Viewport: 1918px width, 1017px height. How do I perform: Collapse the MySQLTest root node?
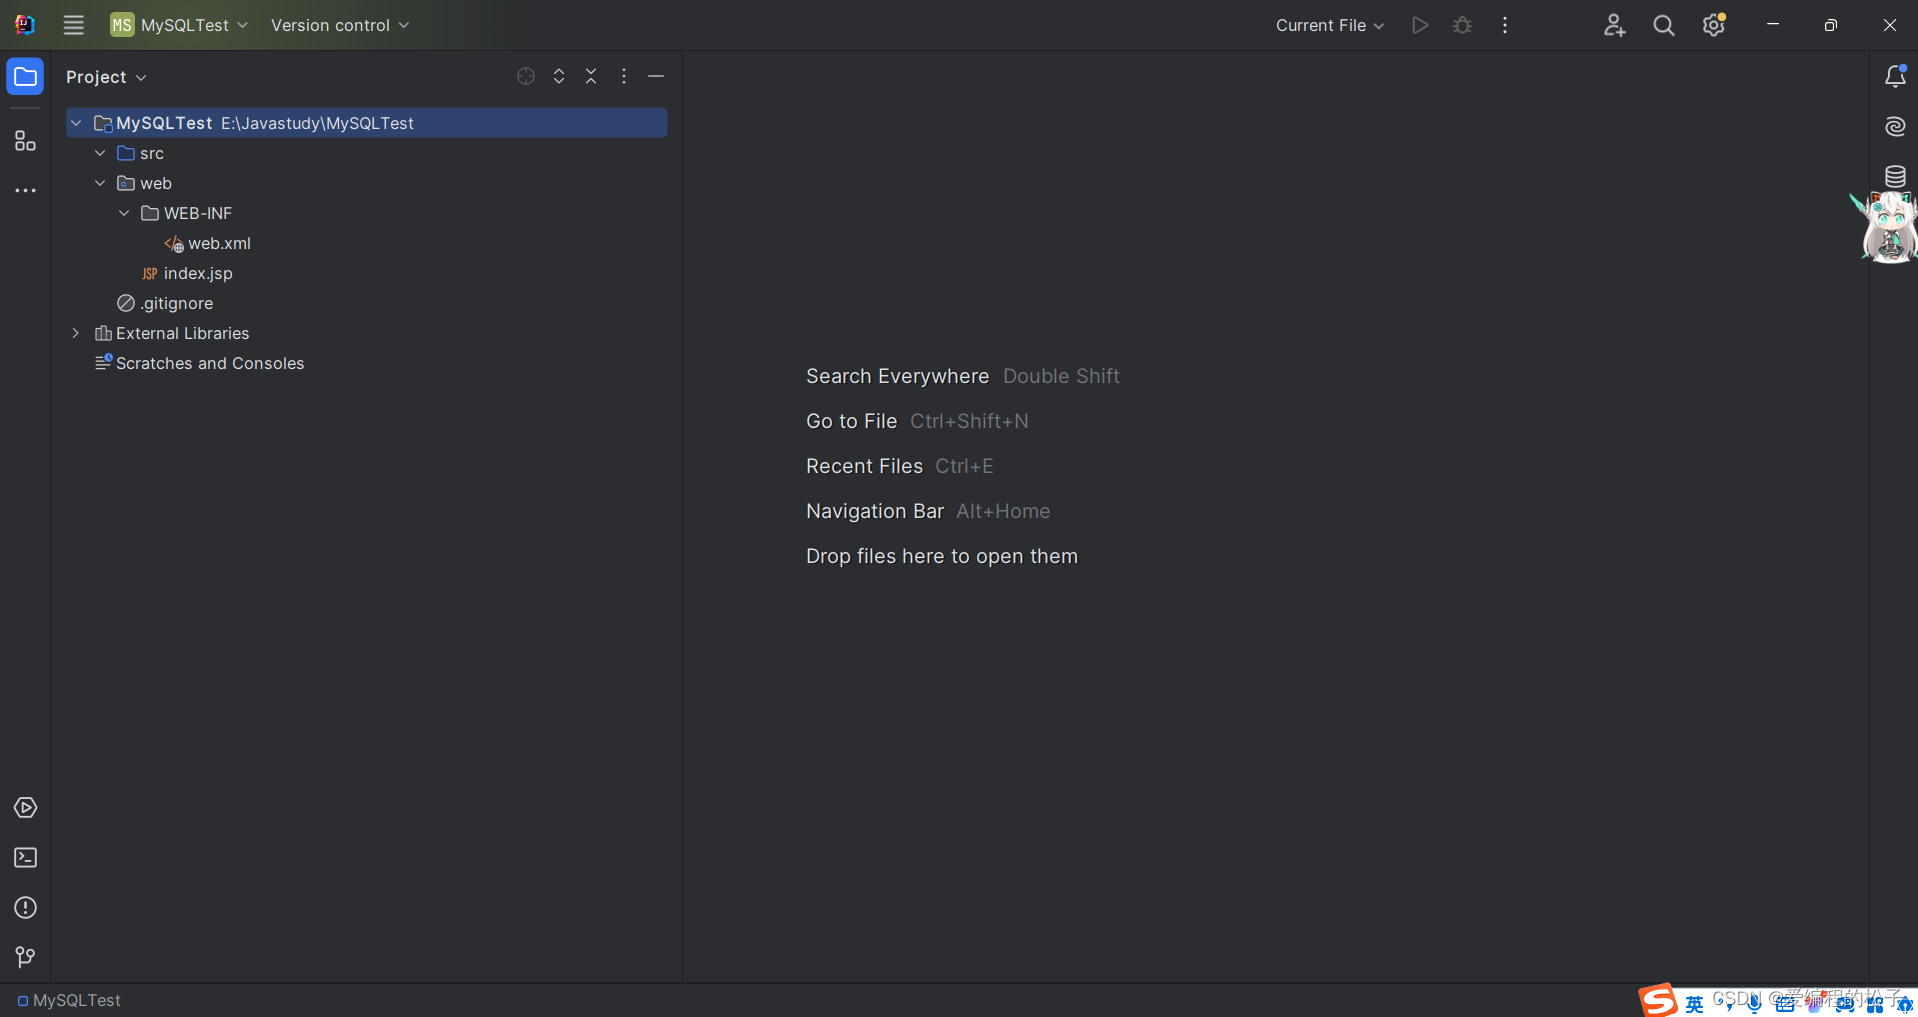tap(76, 123)
